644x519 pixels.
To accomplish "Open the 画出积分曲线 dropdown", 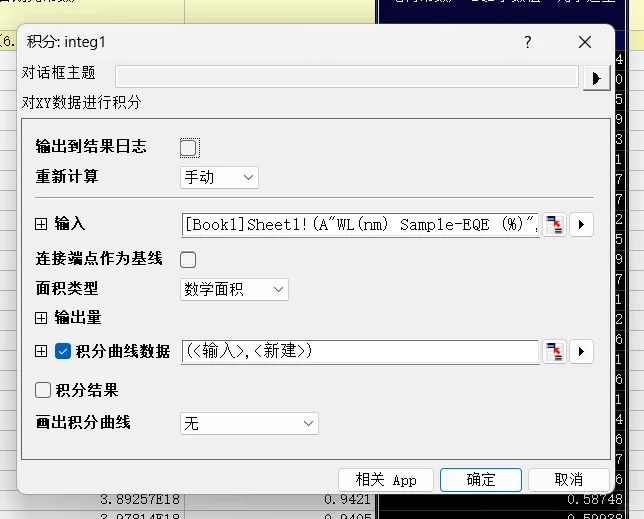I will point(249,423).
